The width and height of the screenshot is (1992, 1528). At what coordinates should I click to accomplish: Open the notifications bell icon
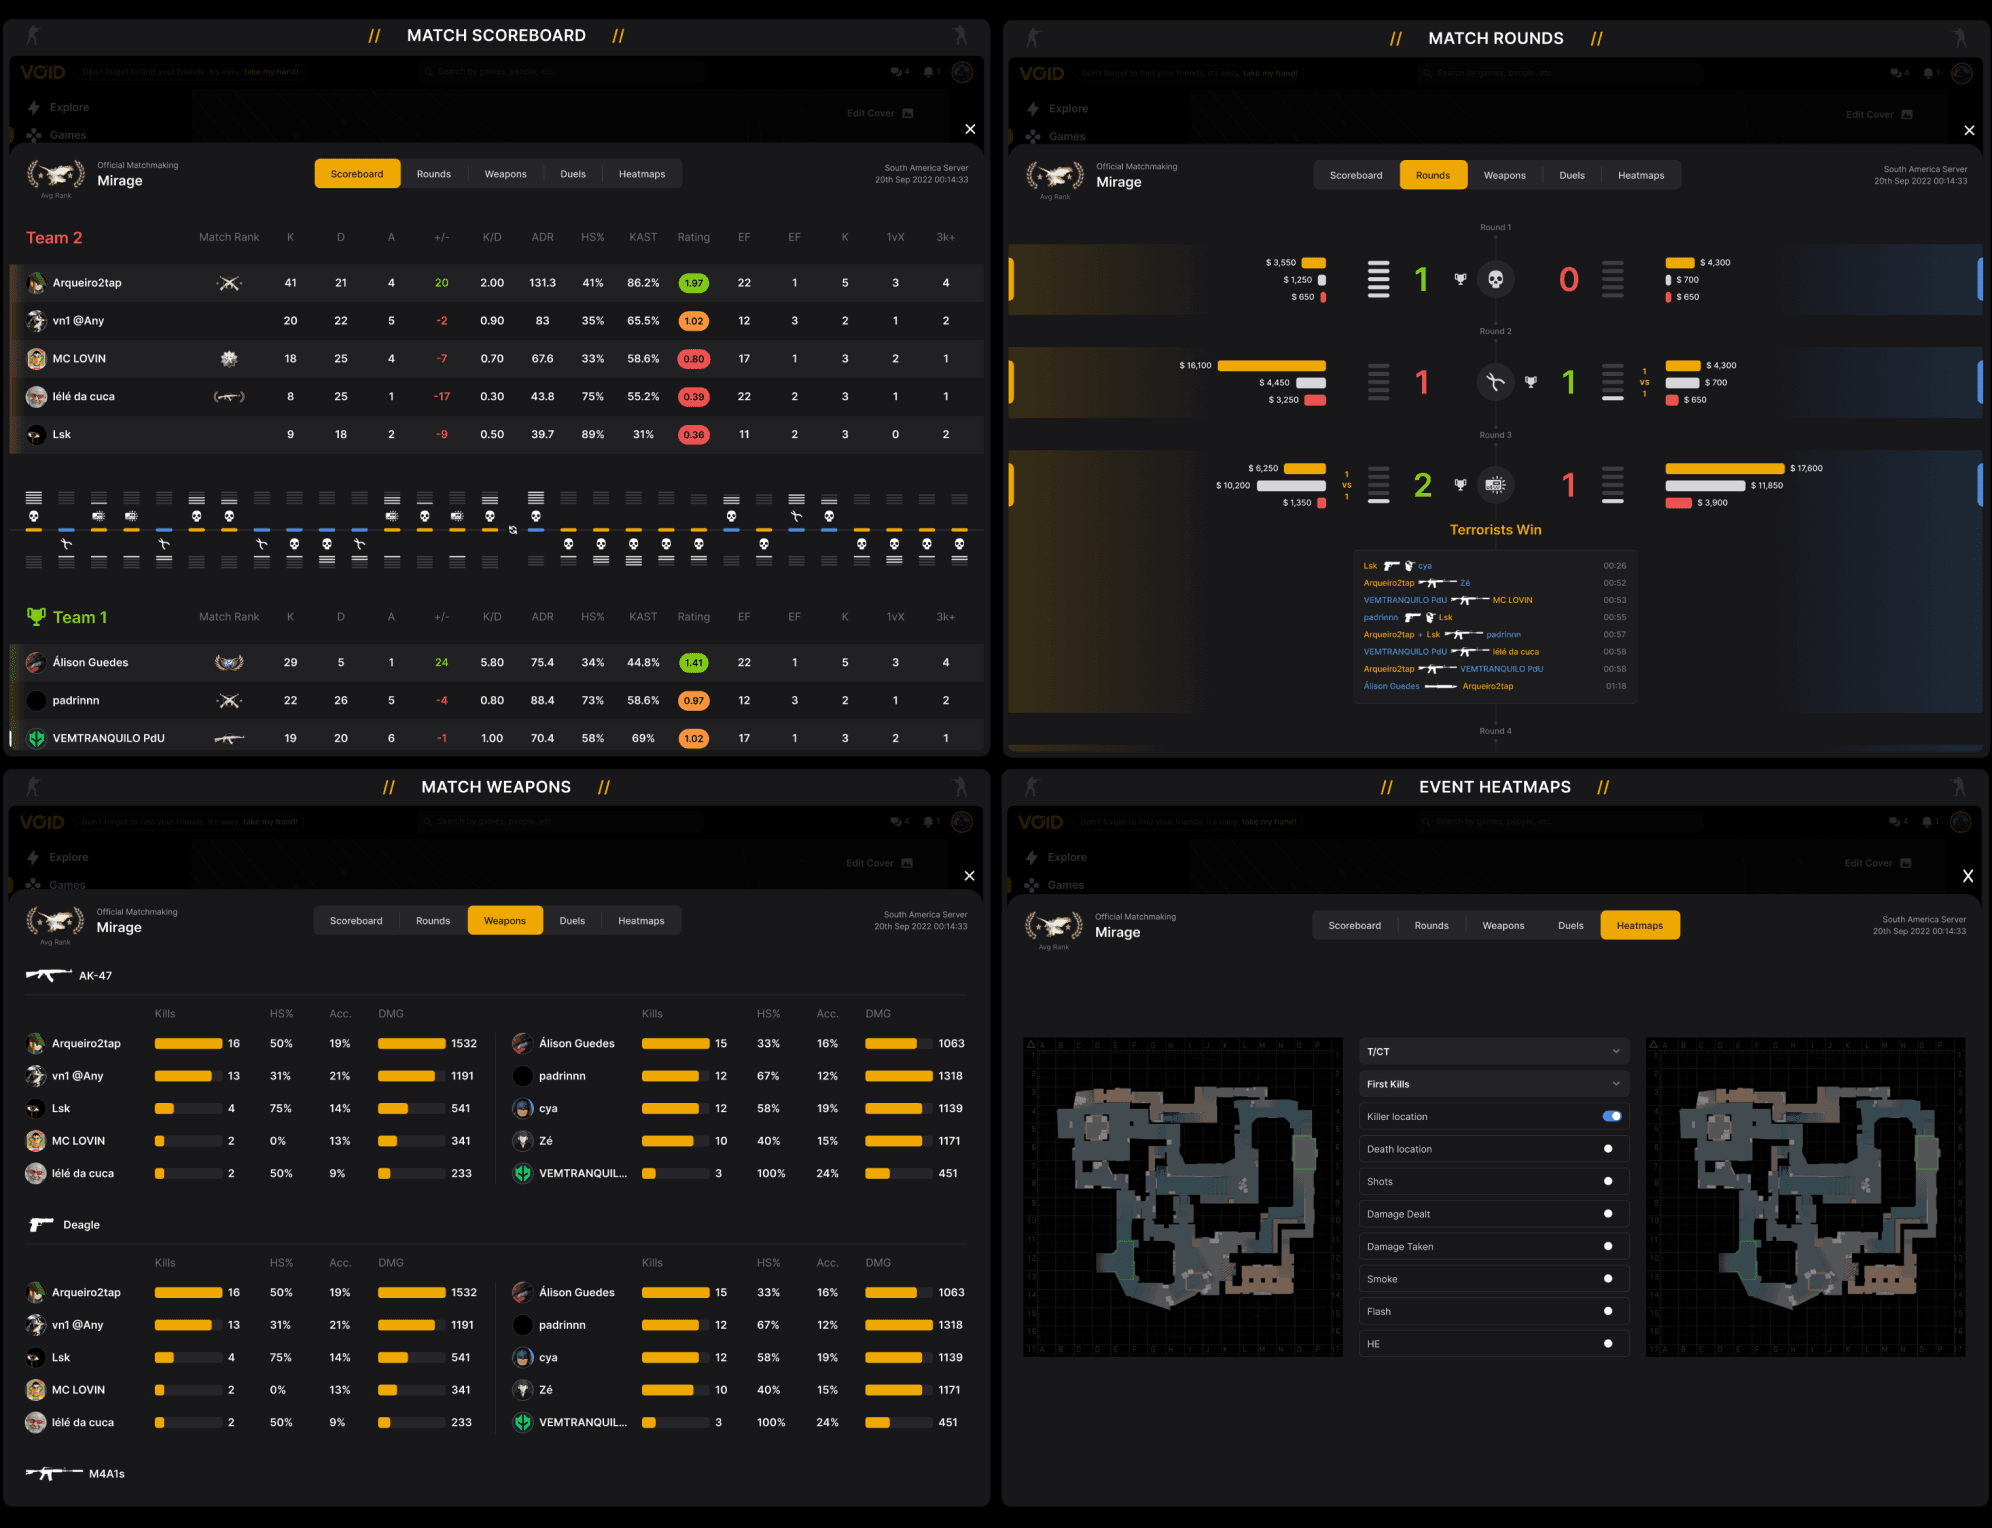(x=929, y=71)
